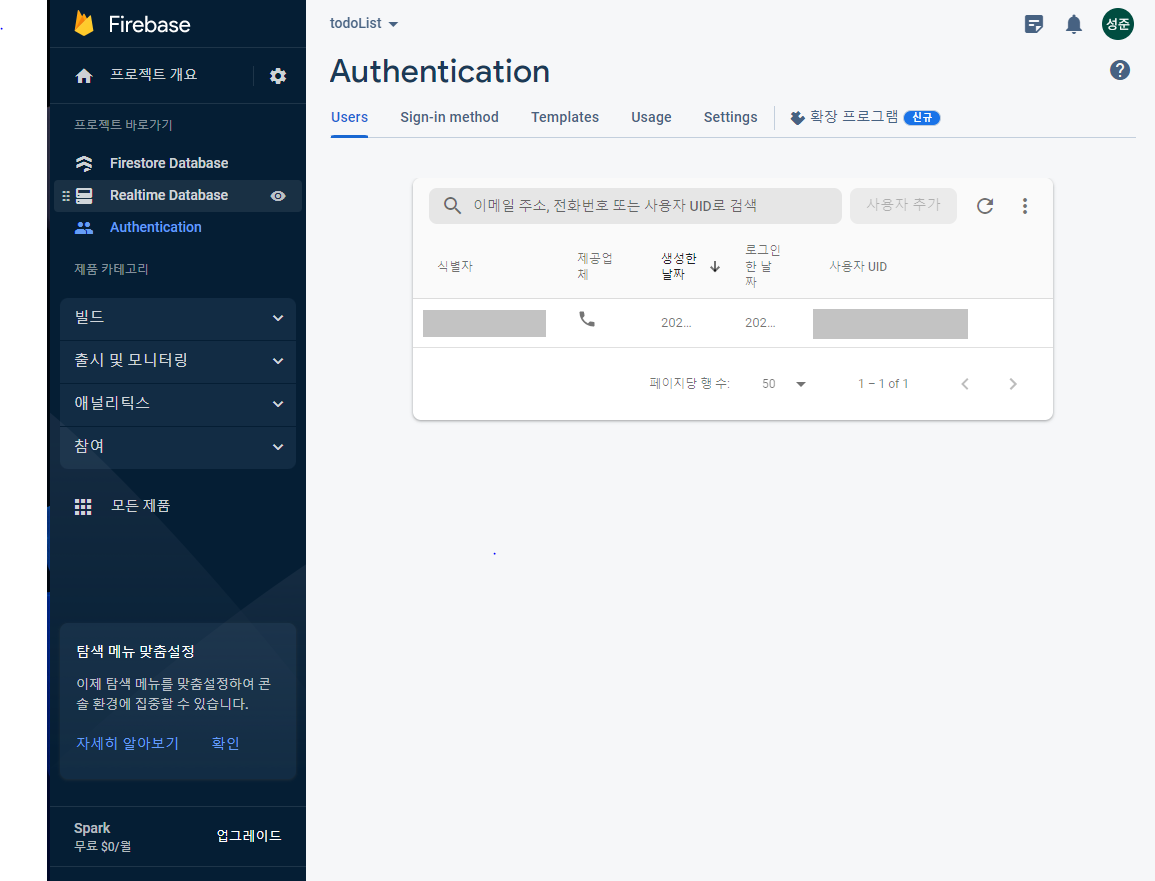The image size is (1155, 881).
Task: Click the 로그인한 날짜 column header
Action: pyautogui.click(x=762, y=265)
